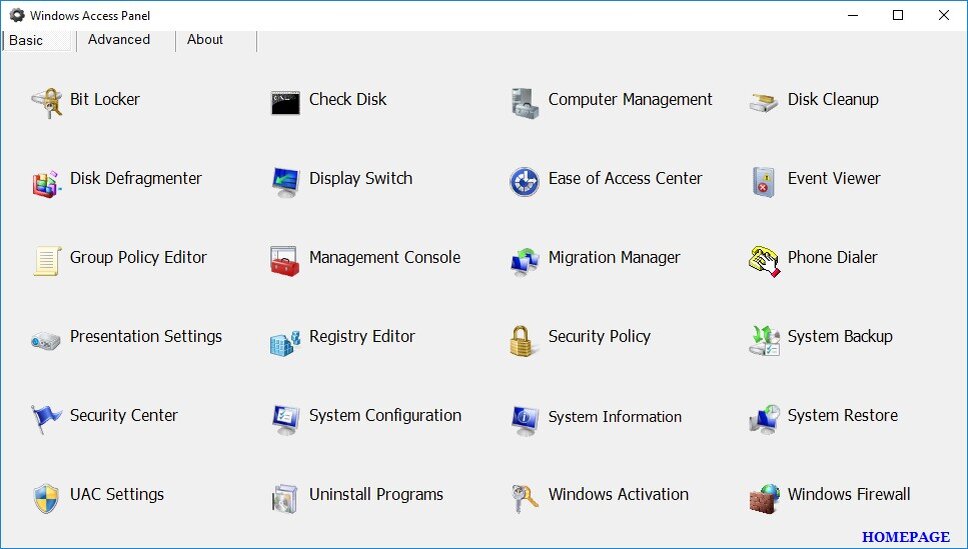Image resolution: width=968 pixels, height=549 pixels.
Task: Click the Windows Firewall brick wall icon
Action: pos(764,497)
